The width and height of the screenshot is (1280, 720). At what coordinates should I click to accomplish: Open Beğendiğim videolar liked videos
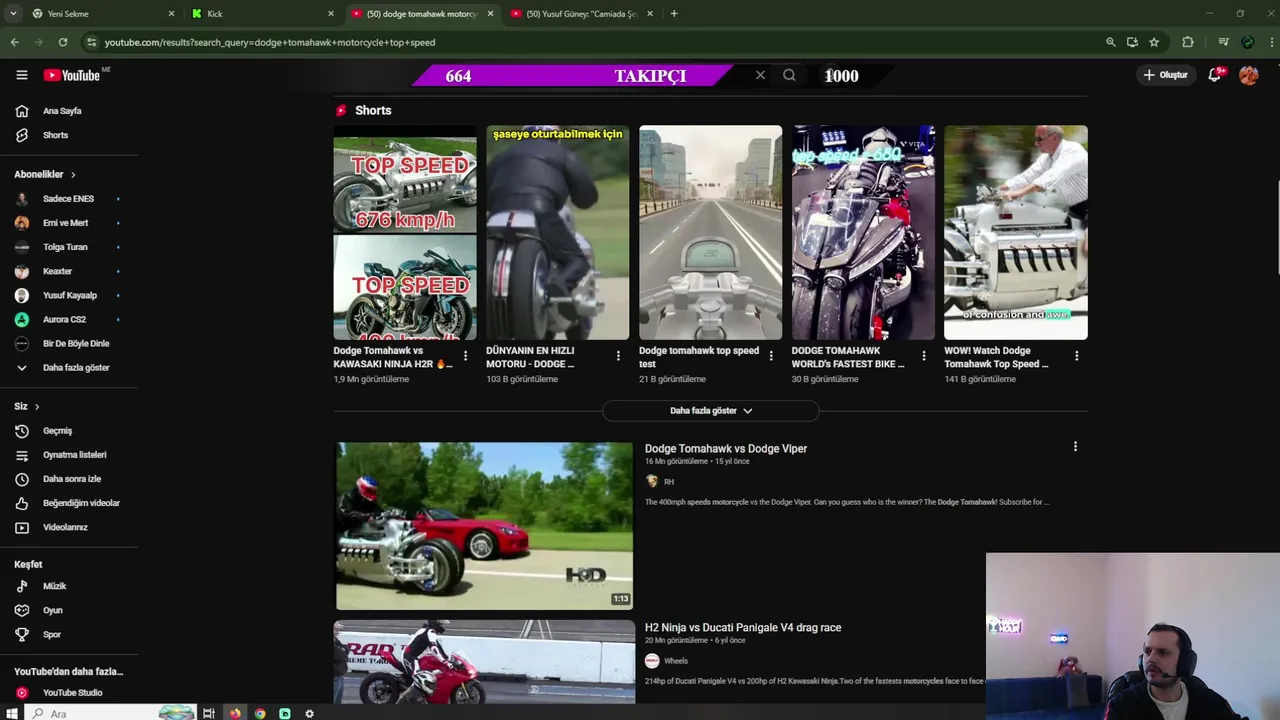(x=81, y=503)
